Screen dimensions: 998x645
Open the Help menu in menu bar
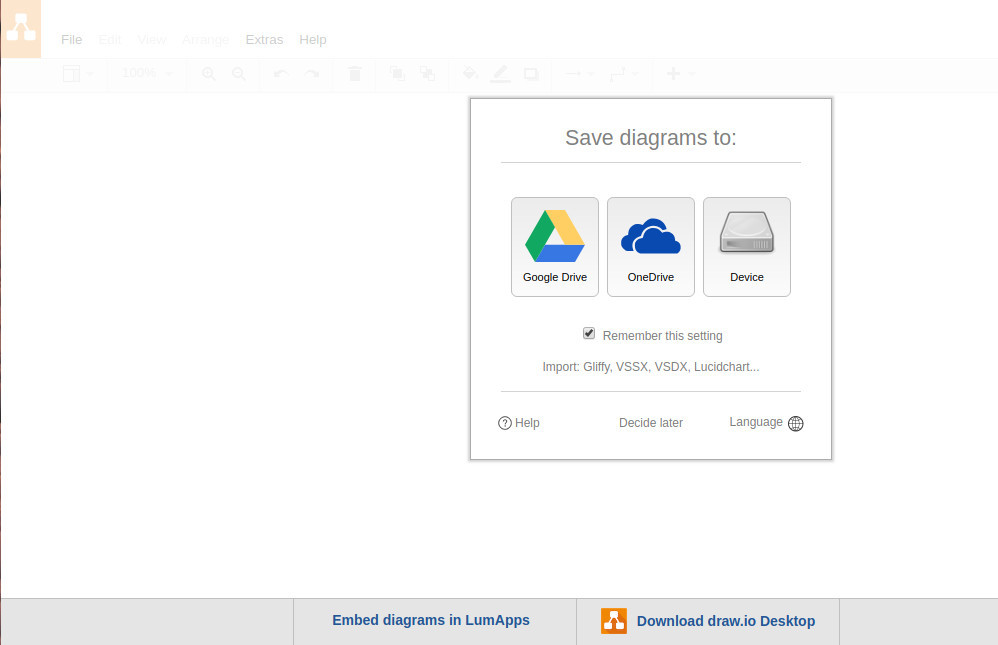tap(313, 40)
